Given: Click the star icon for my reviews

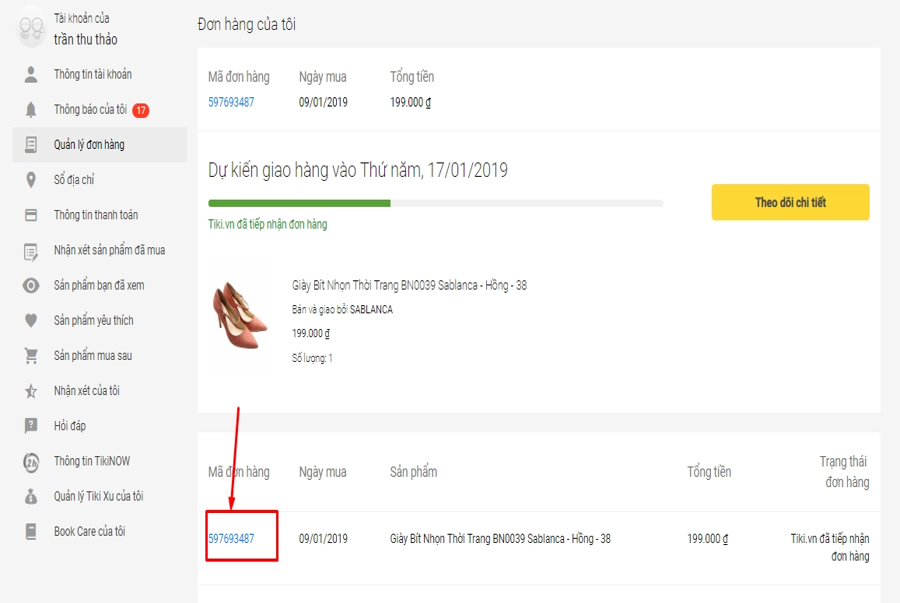Looking at the screenshot, I should [x=31, y=391].
